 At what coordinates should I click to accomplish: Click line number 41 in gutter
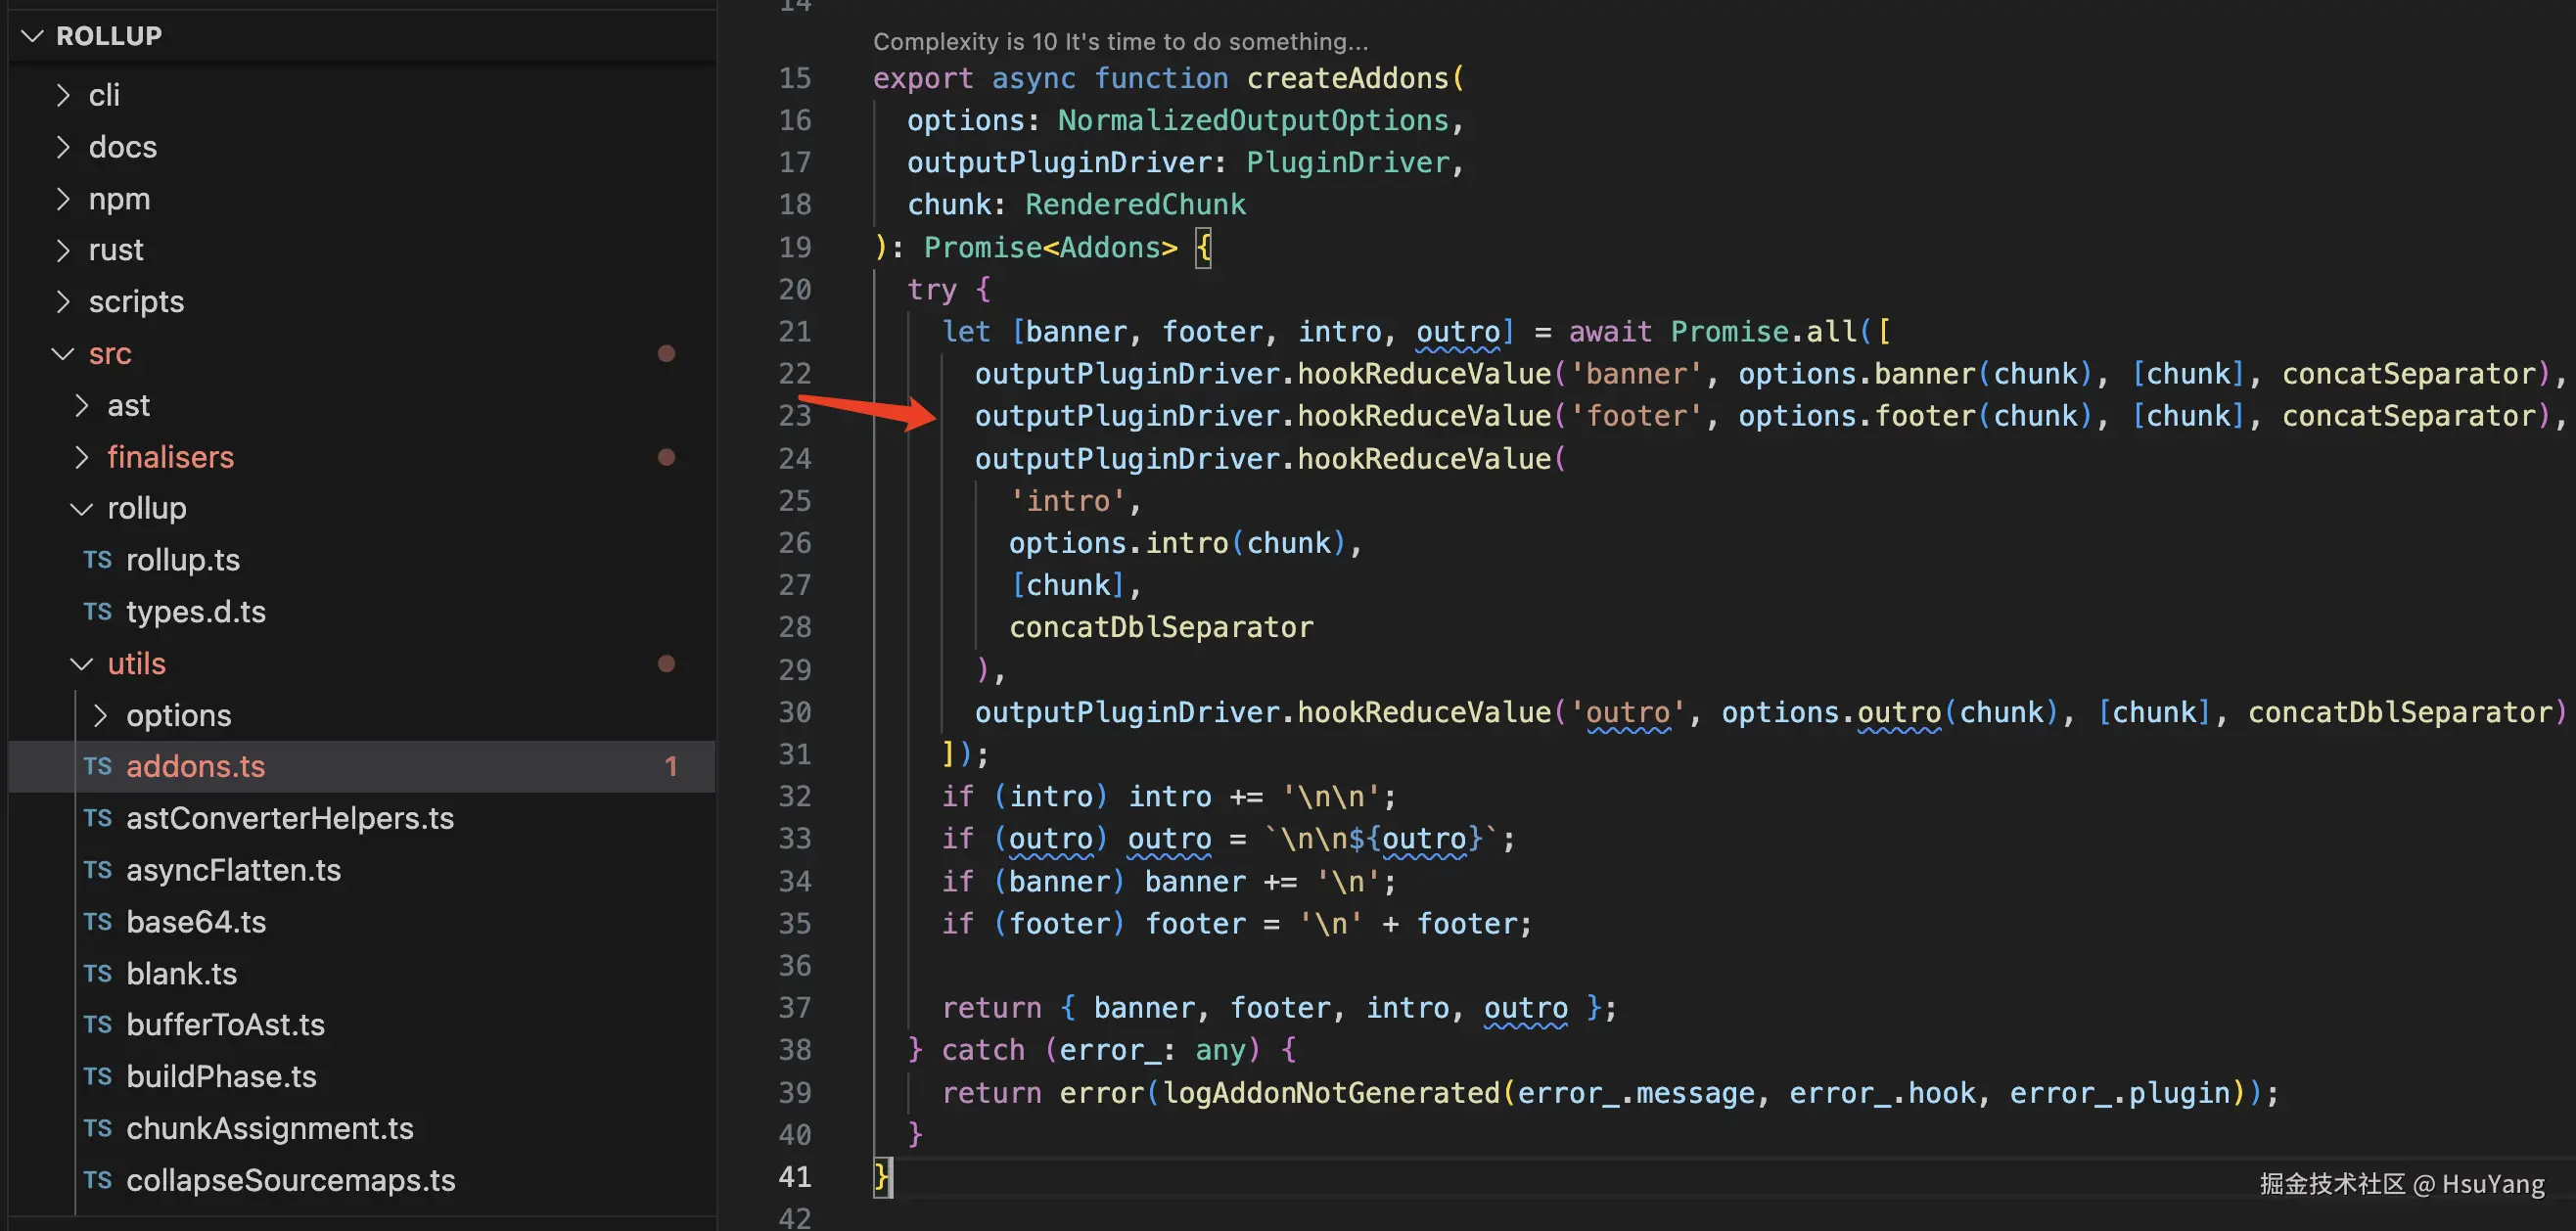tap(794, 1176)
